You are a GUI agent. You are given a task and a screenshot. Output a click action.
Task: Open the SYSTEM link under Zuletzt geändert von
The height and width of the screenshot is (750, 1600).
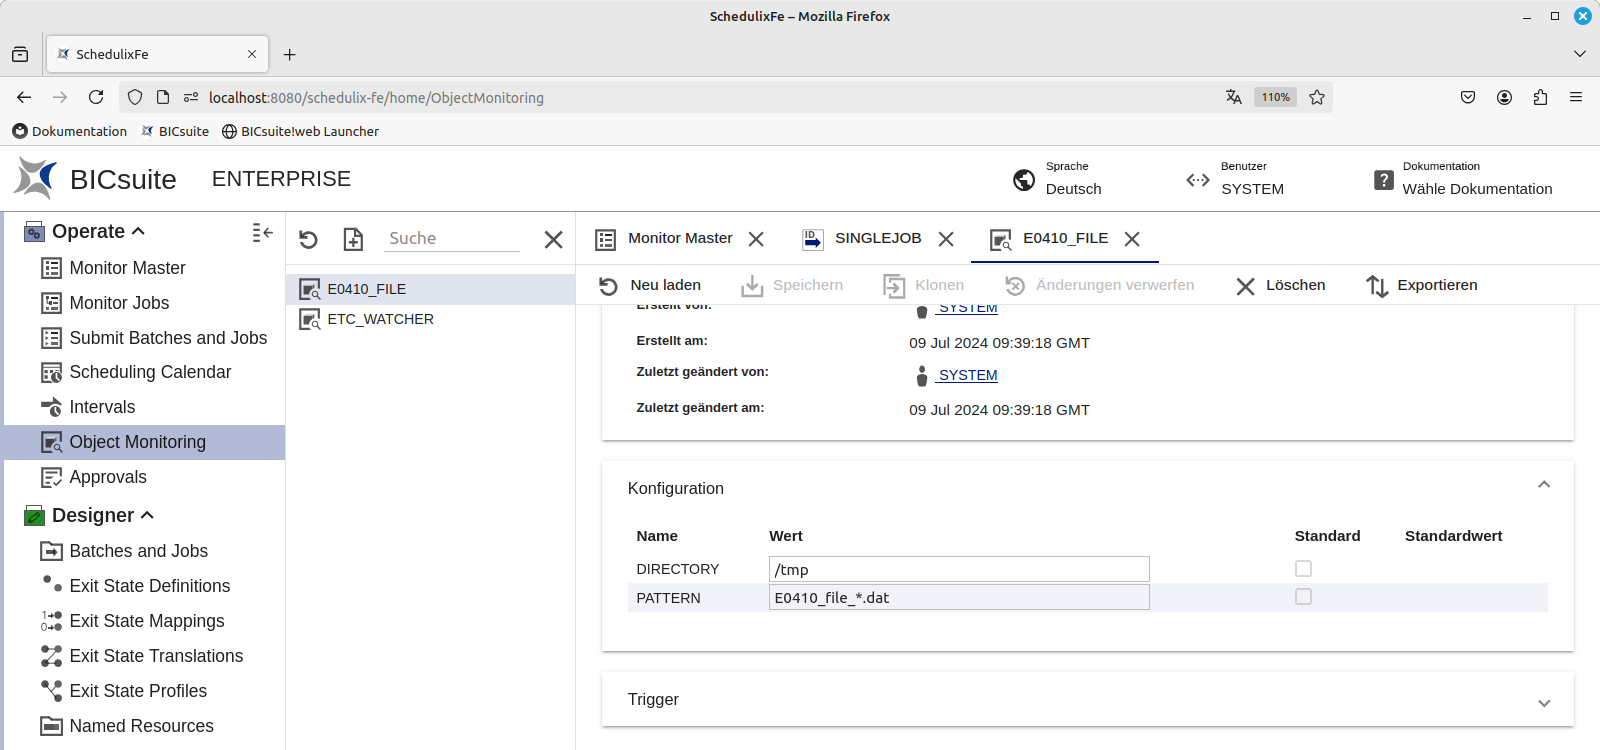(x=967, y=375)
